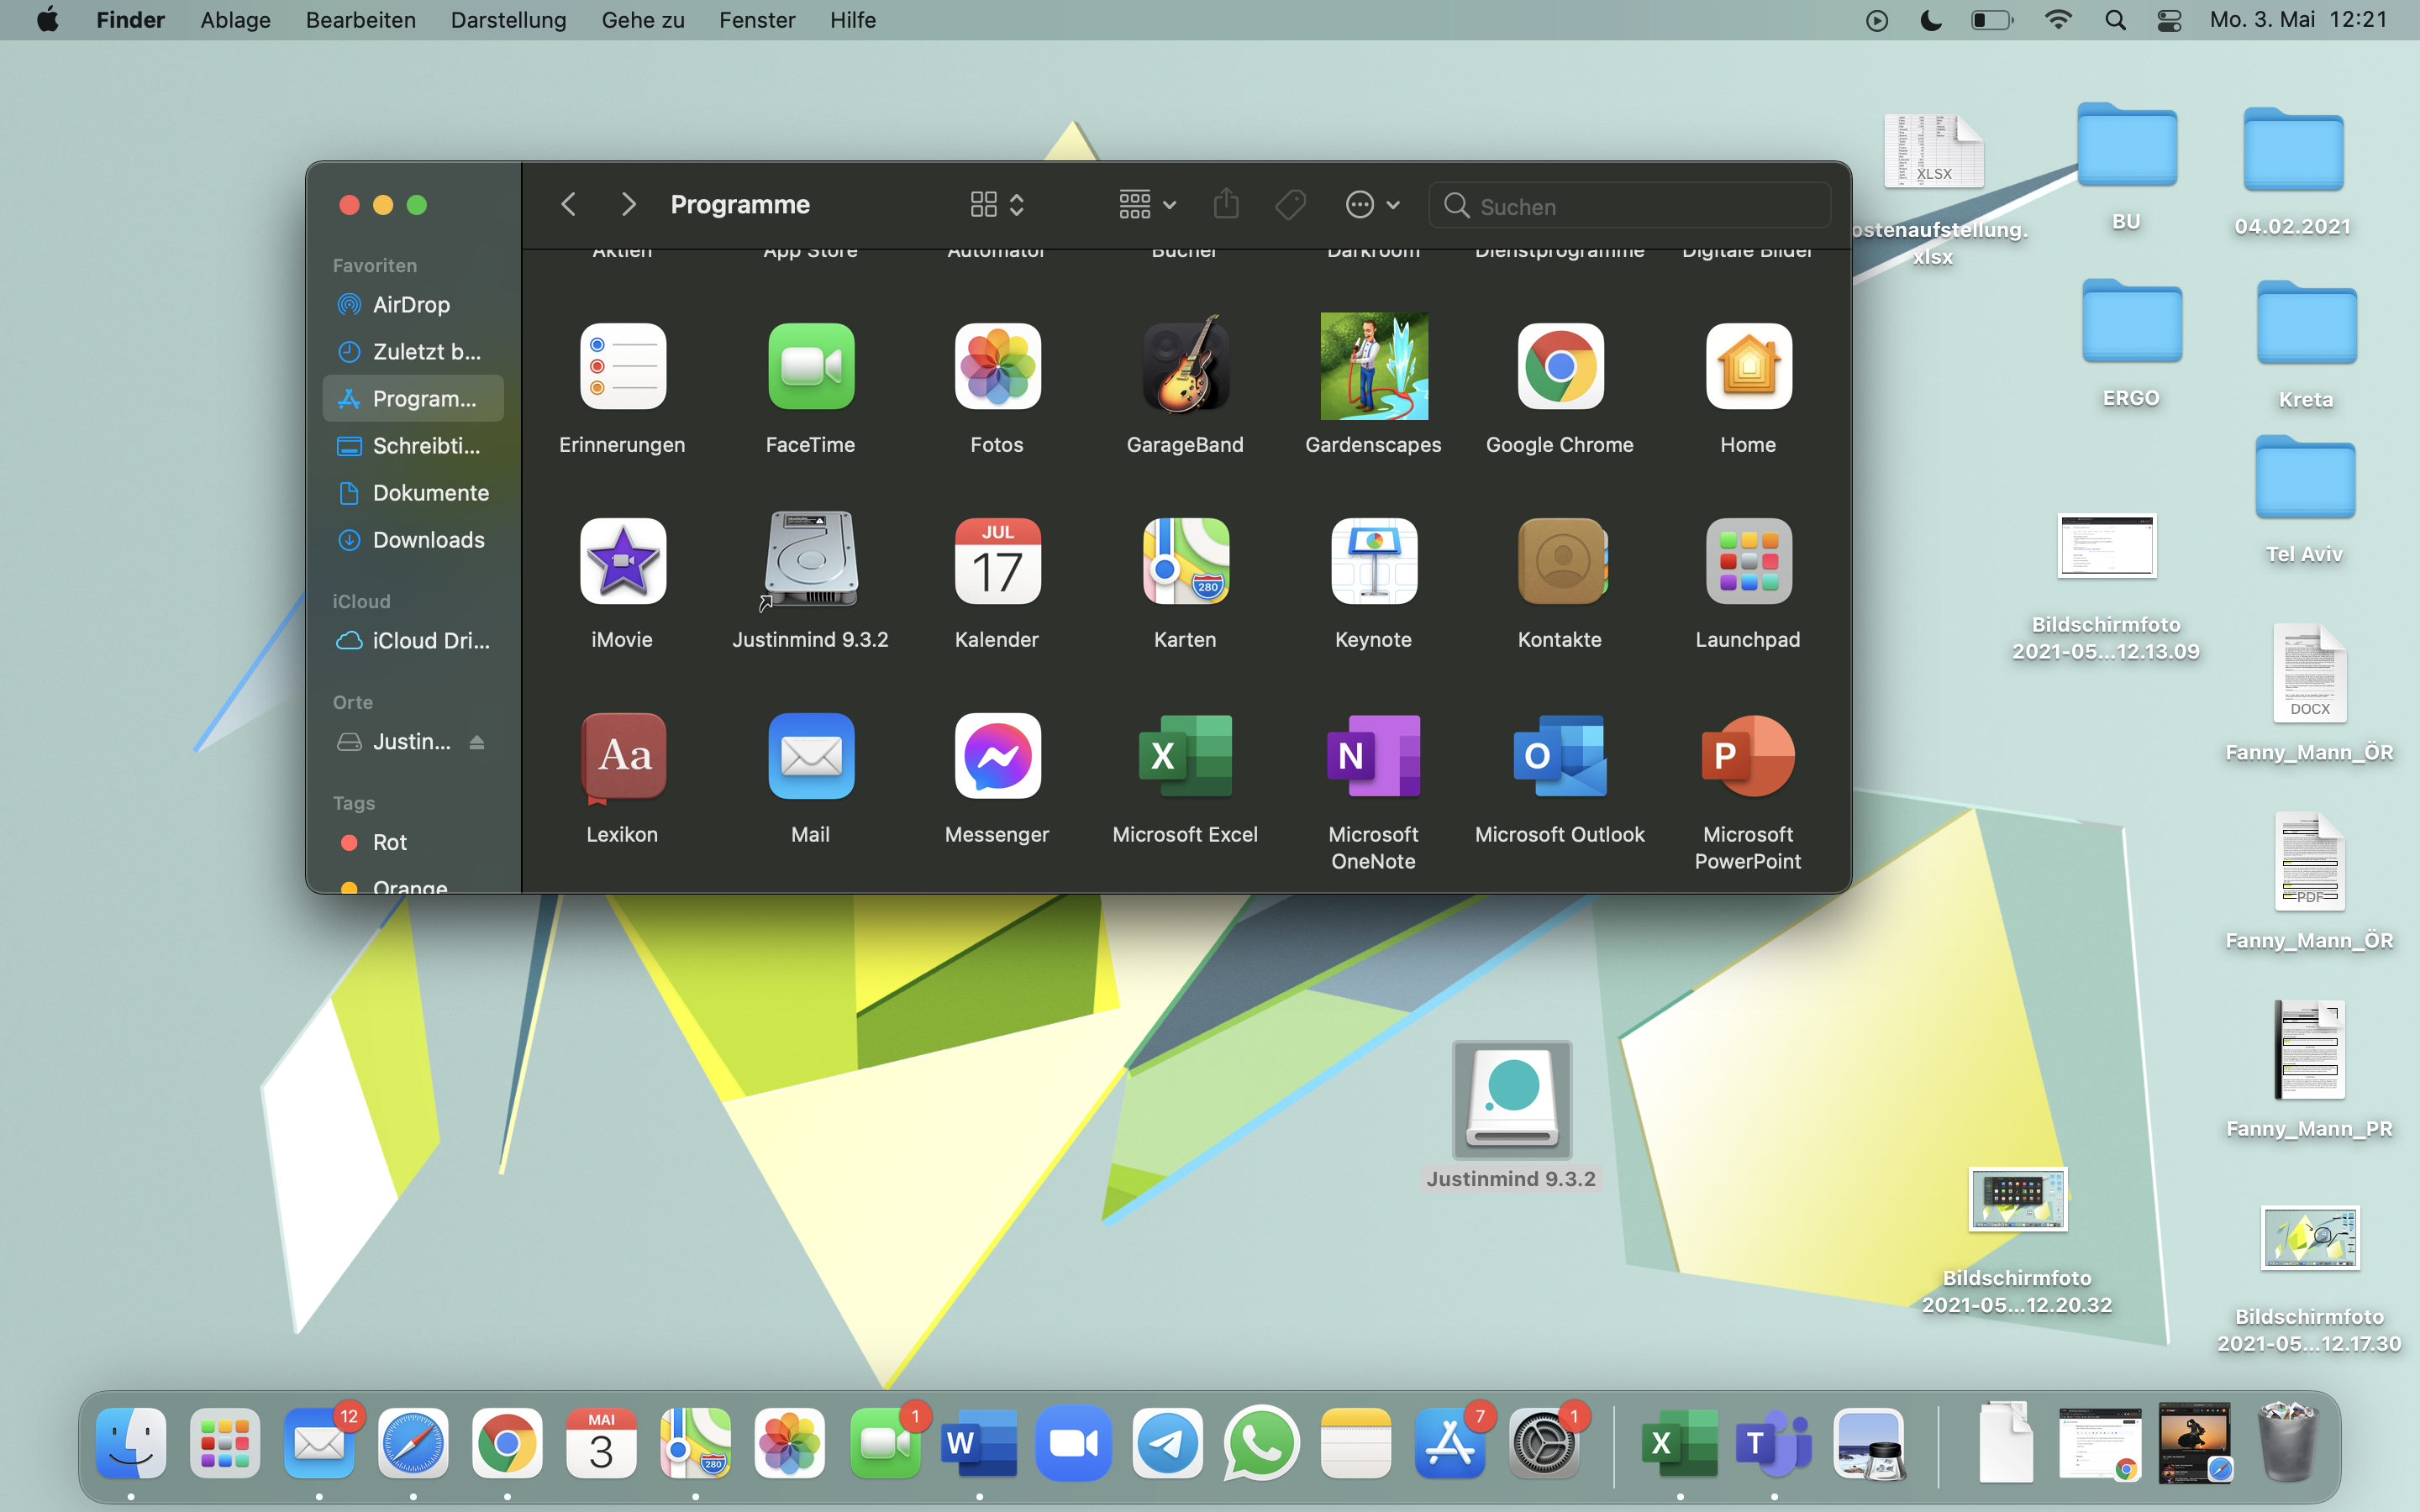Viewport: 2420px width, 1512px height.
Task: Launch Keynote application icon
Action: tap(1373, 561)
